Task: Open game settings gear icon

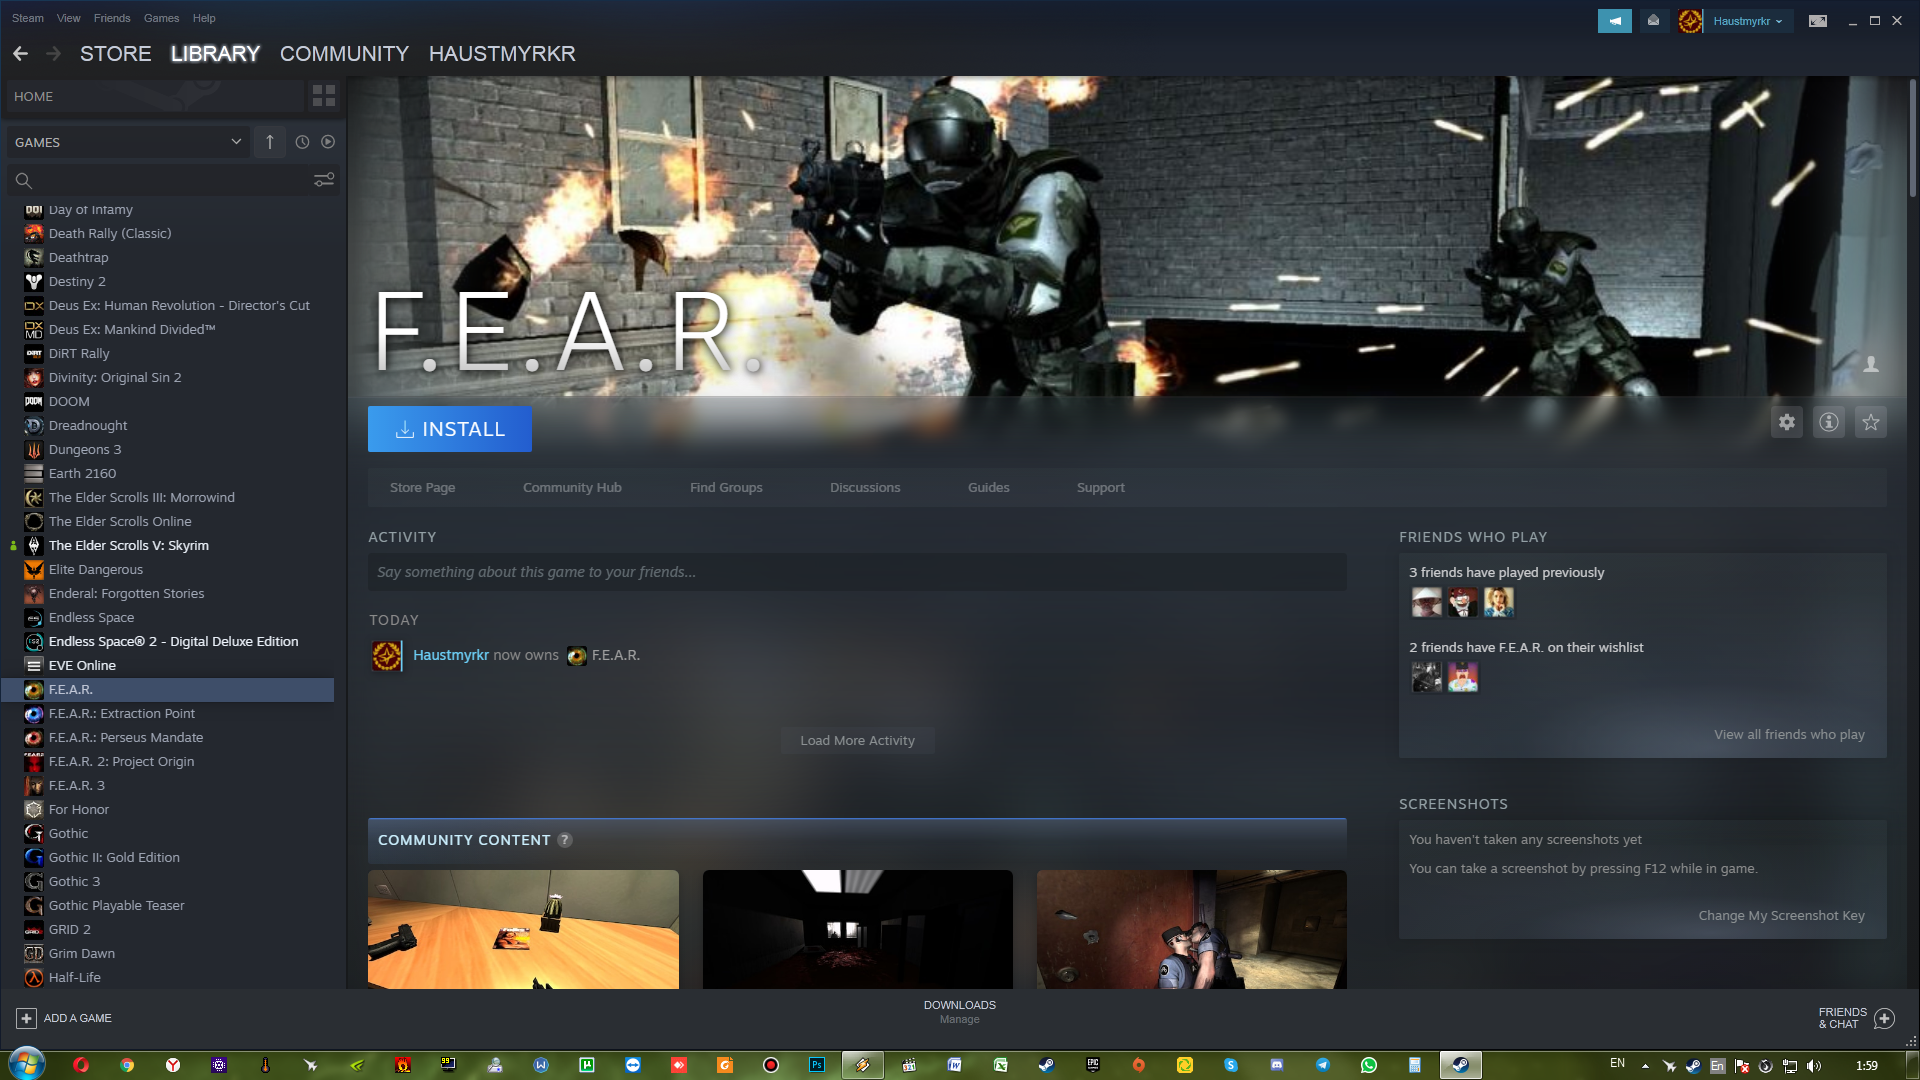Action: point(1787,423)
